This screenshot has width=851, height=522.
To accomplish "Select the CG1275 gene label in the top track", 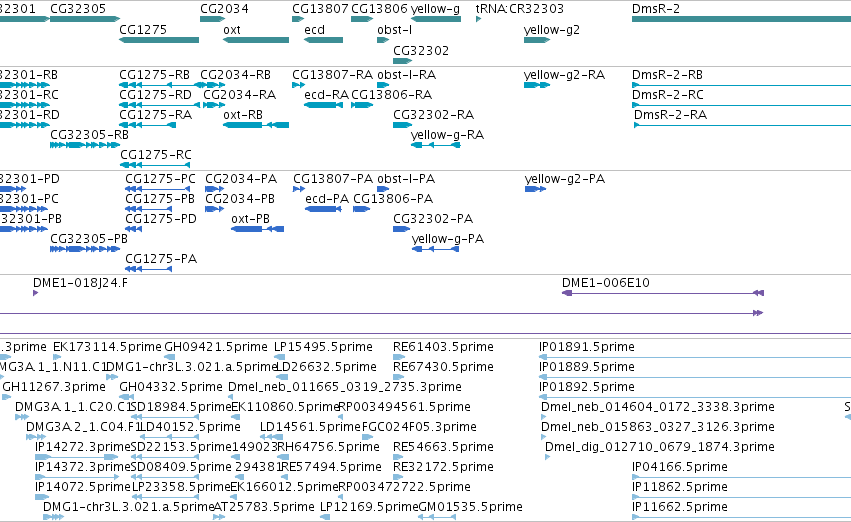I will tap(143, 30).
